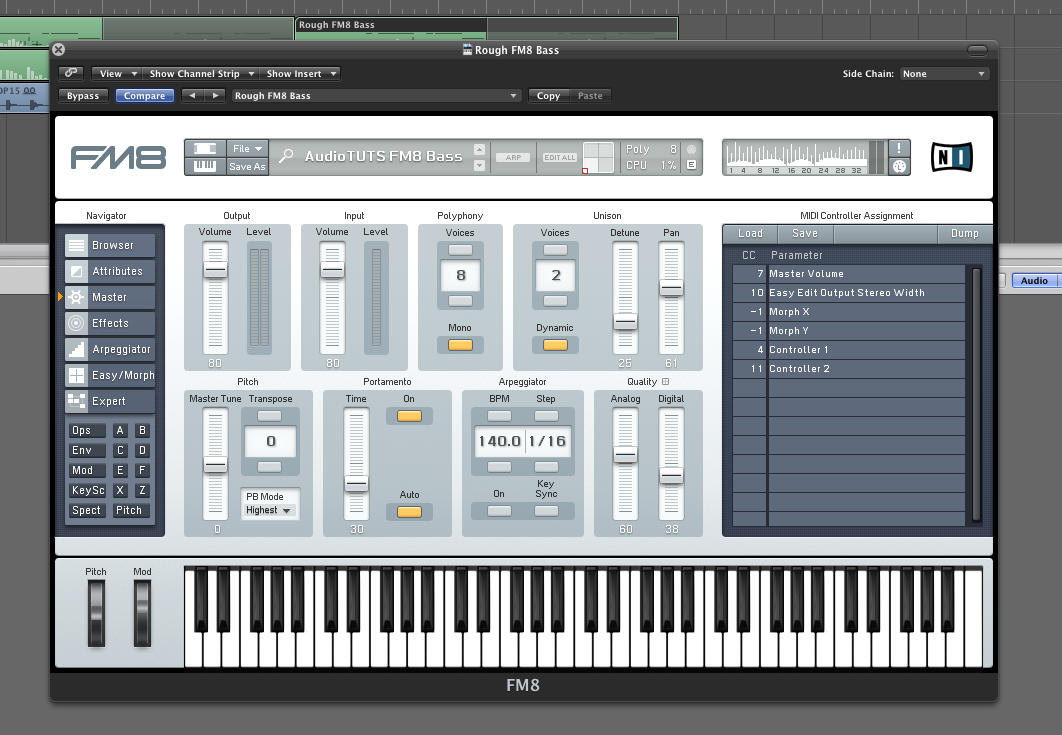Click the clock icon below panic button
1062x735 pixels.
point(899,167)
